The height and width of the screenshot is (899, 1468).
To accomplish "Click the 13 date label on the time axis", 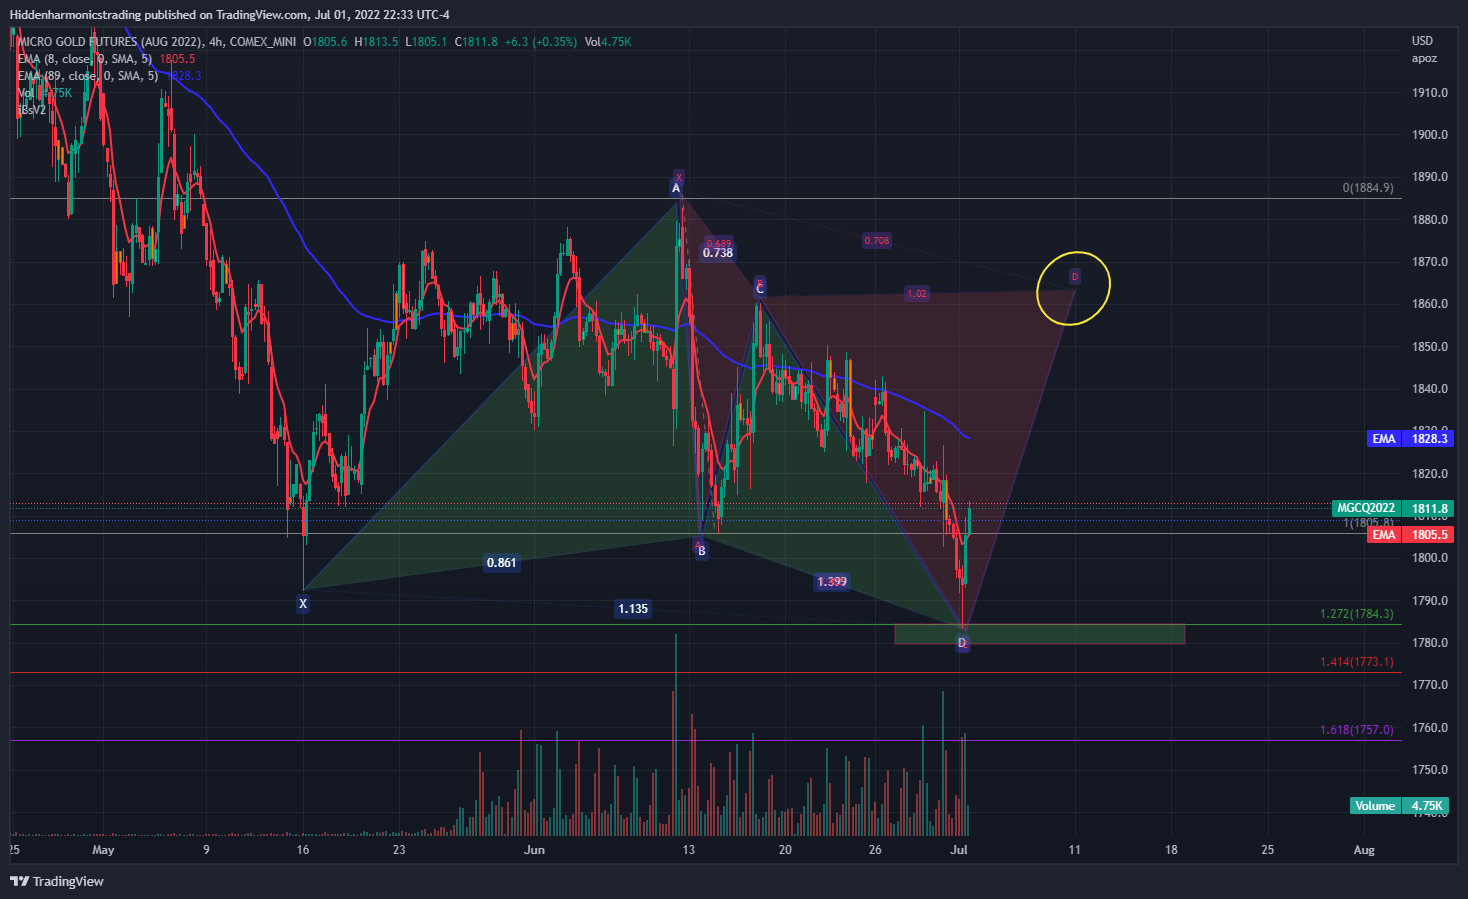I will tap(689, 850).
